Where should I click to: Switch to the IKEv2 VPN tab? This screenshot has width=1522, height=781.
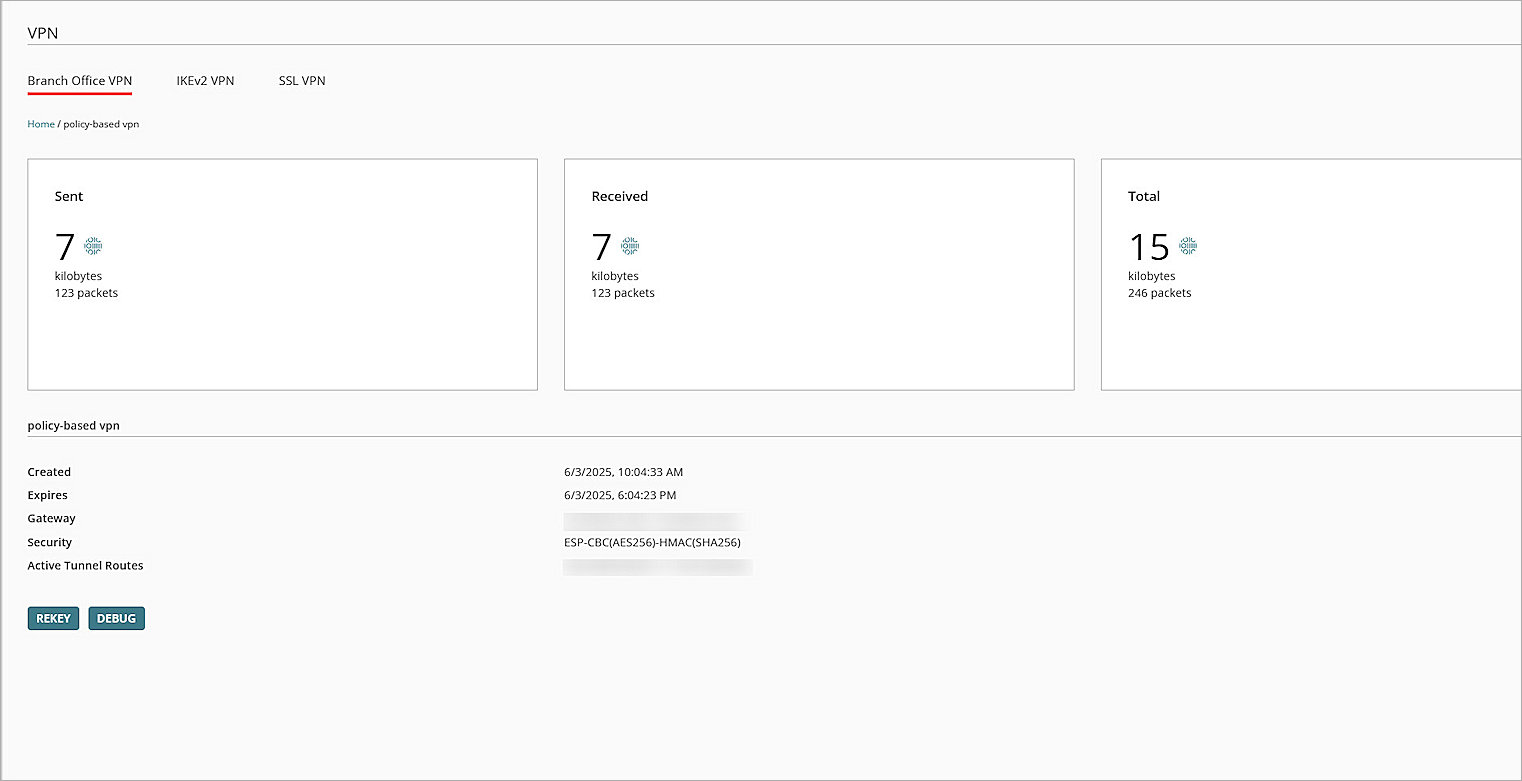click(205, 81)
